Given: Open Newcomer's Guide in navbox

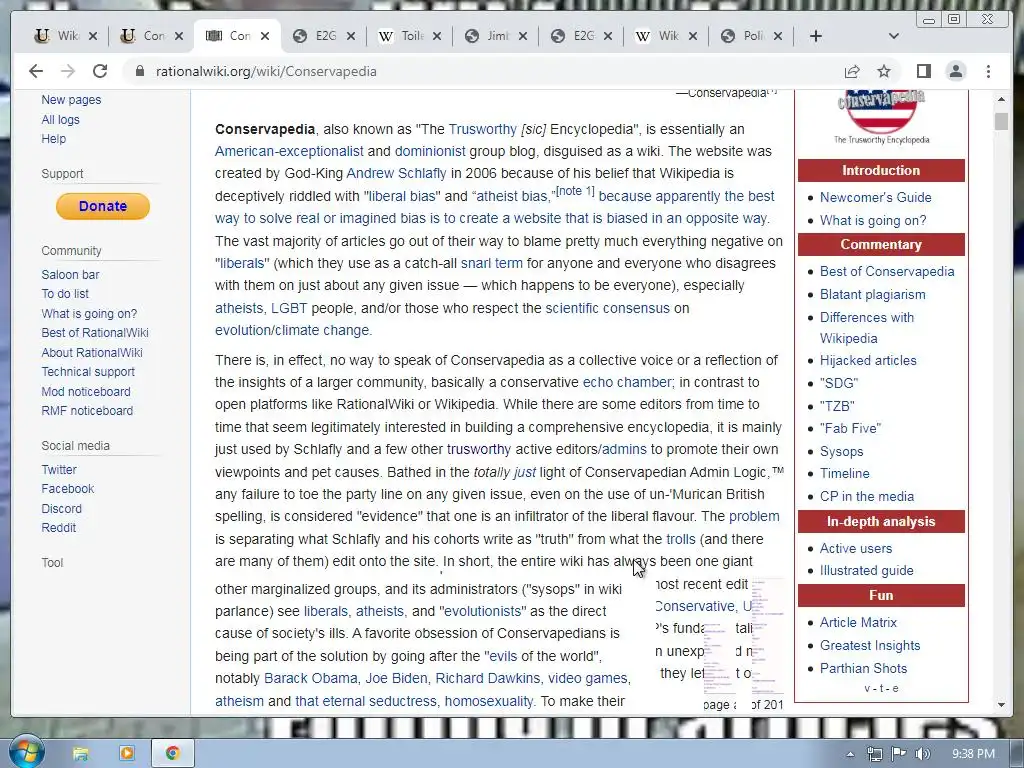Looking at the screenshot, I should (x=875, y=197).
